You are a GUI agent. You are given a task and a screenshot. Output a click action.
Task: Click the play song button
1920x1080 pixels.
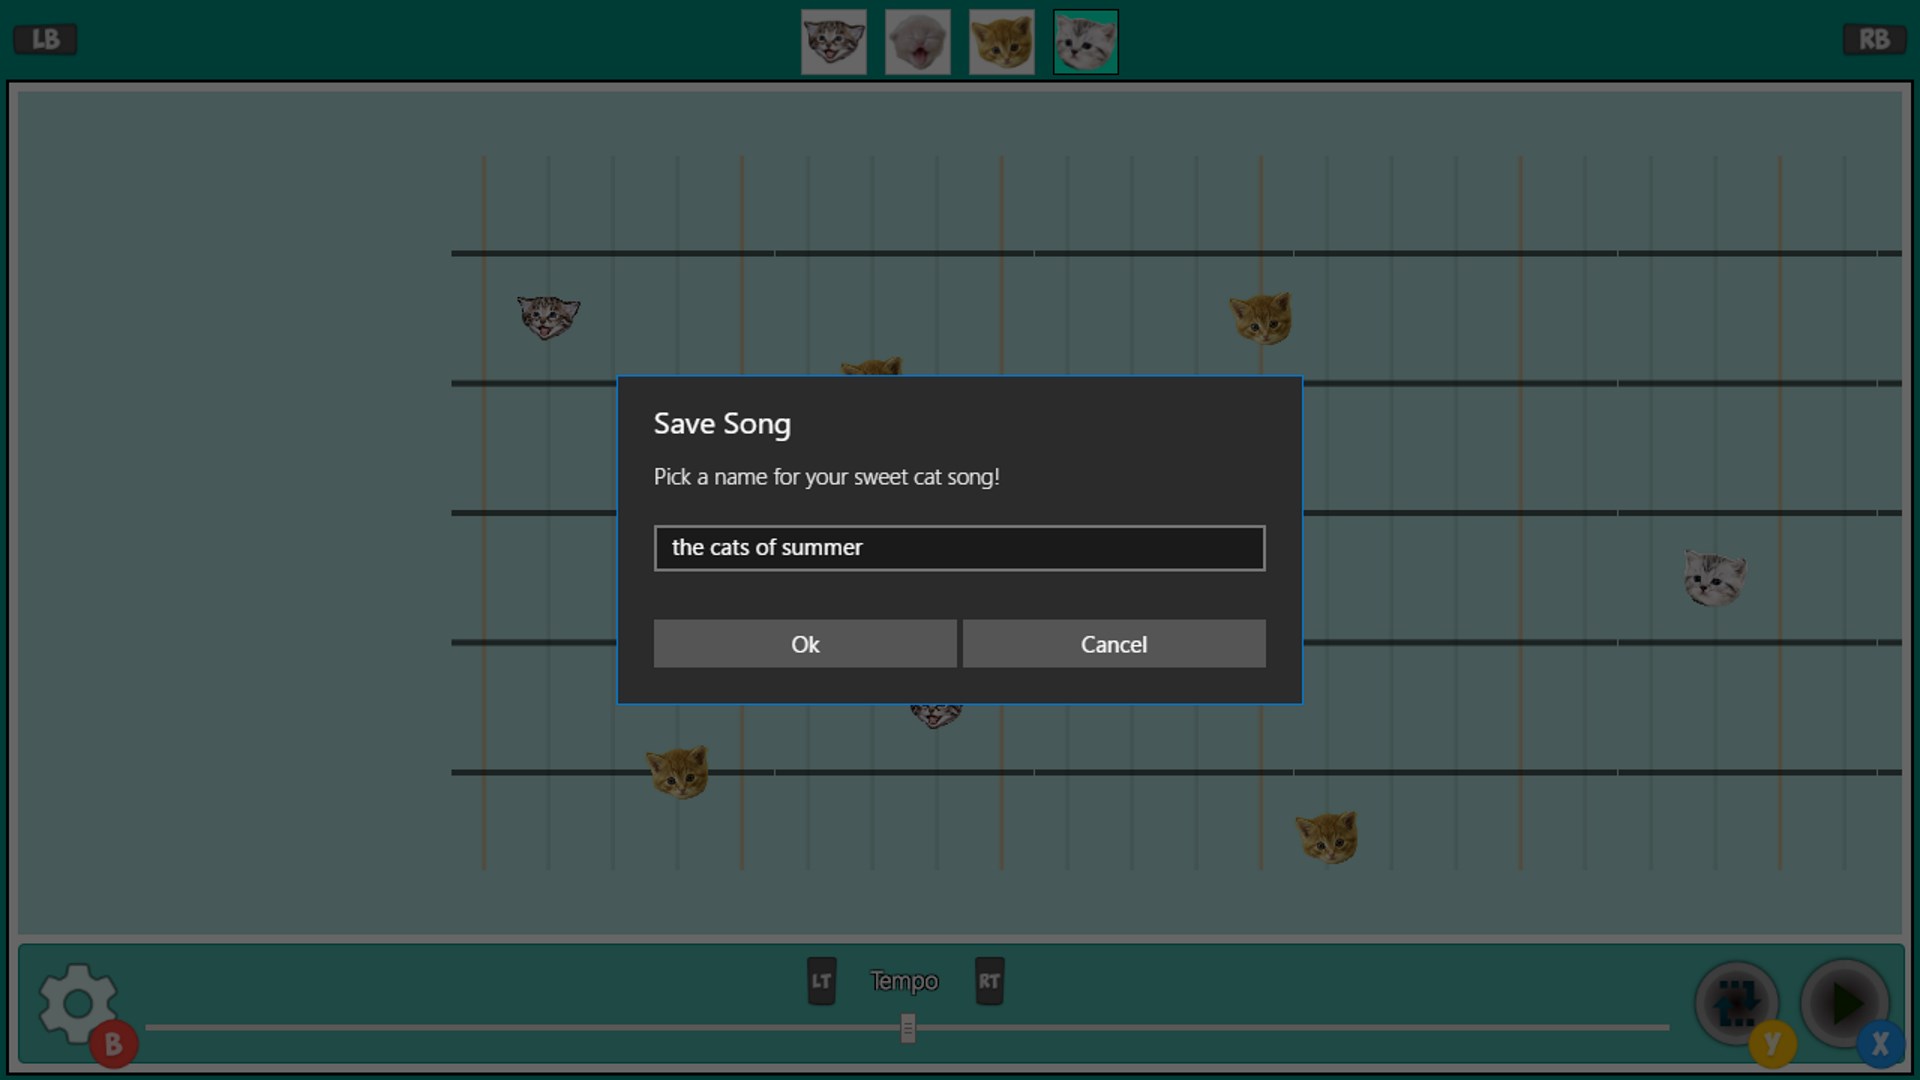point(1843,1003)
